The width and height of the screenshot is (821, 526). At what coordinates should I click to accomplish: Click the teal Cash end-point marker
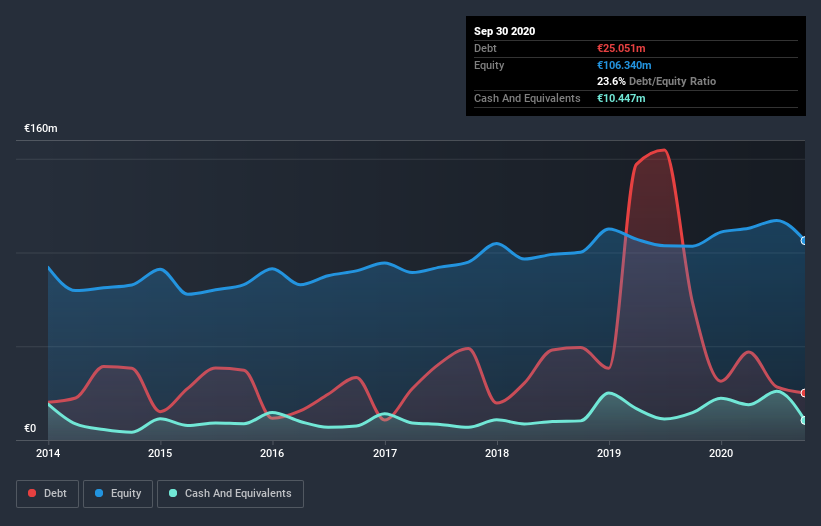coord(804,420)
